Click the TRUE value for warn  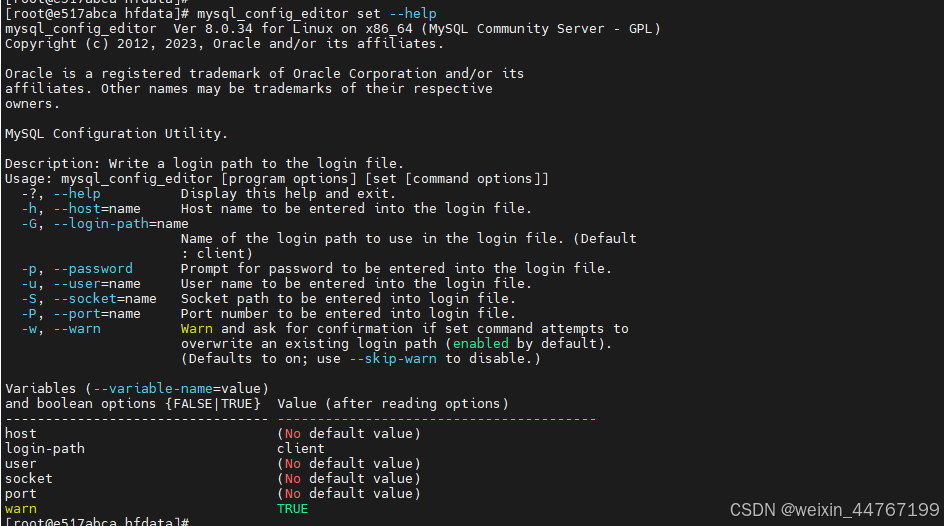pyautogui.click(x=293, y=509)
